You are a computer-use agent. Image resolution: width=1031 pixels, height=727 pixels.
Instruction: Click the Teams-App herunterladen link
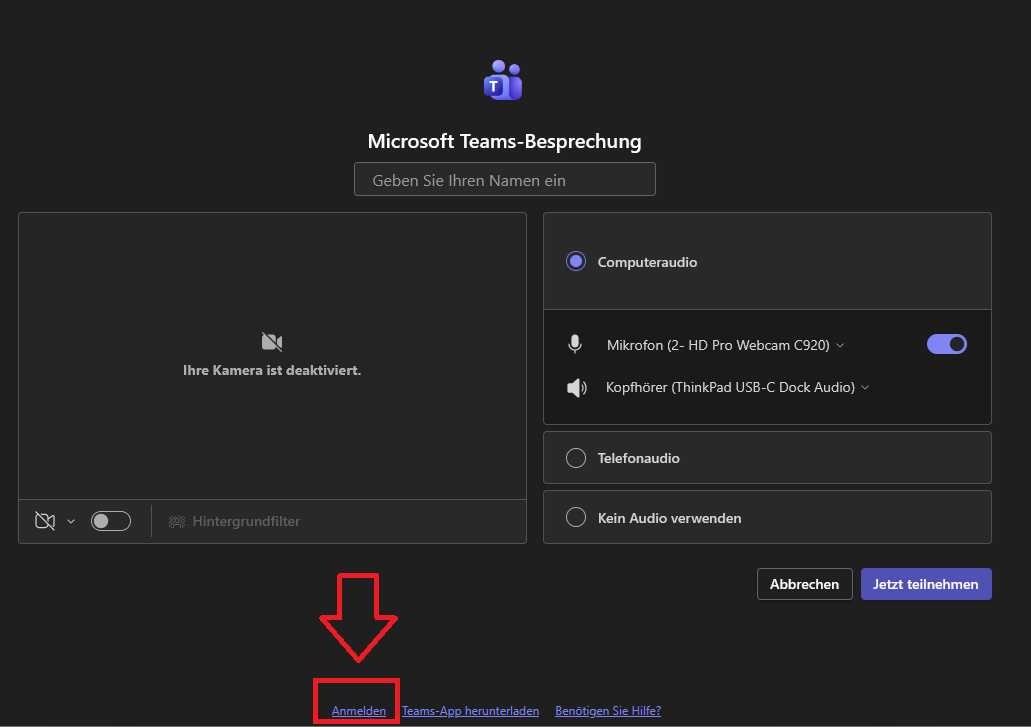[x=470, y=711]
